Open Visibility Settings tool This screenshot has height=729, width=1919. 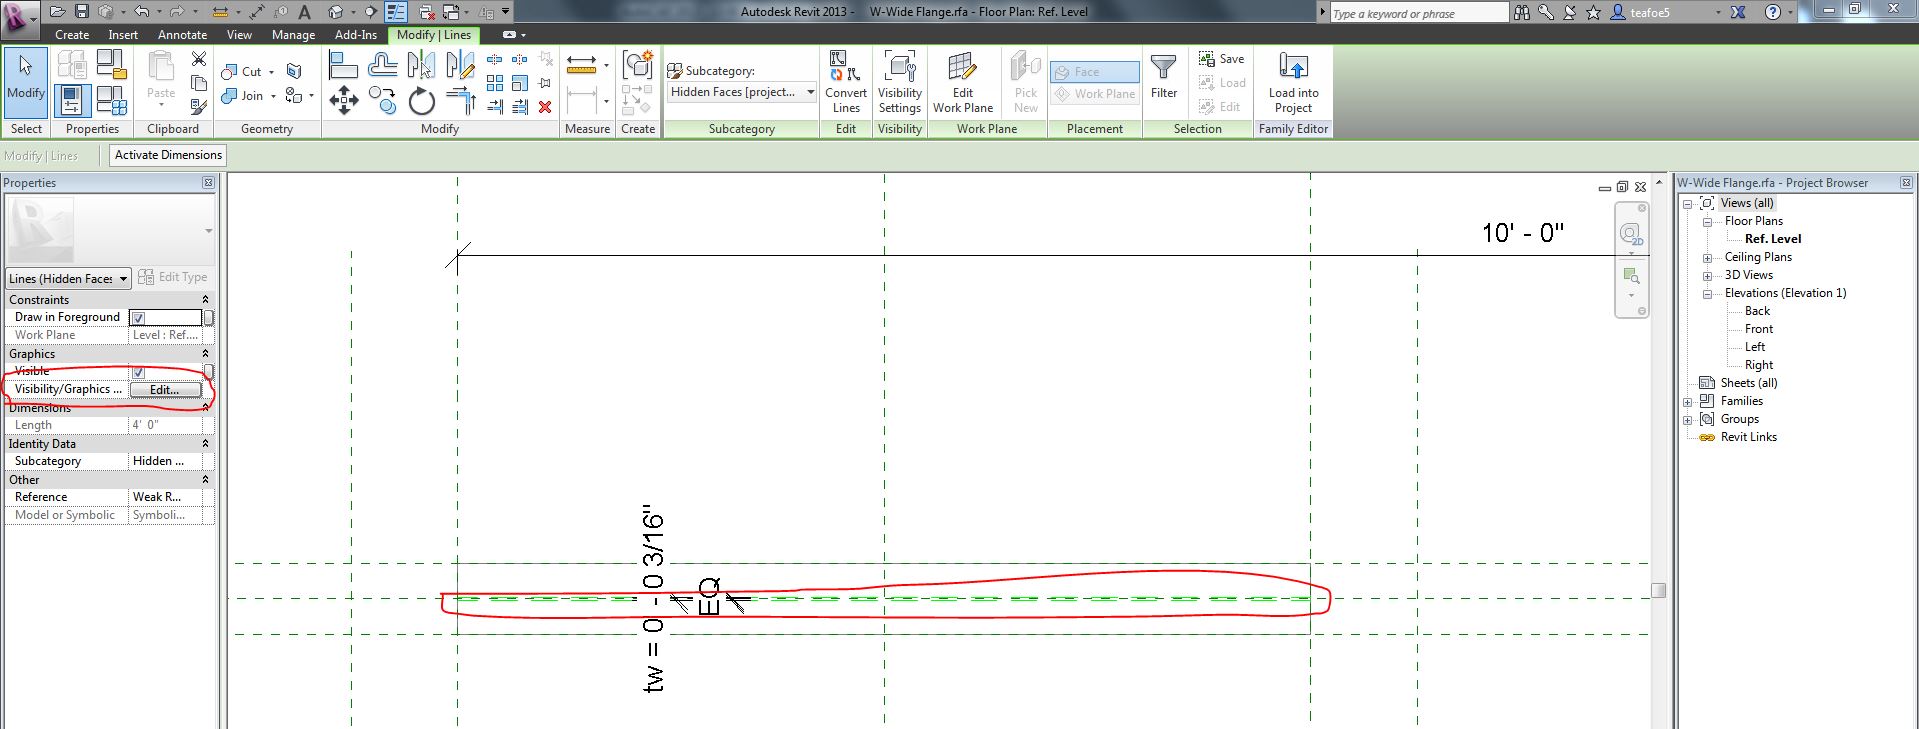point(900,82)
